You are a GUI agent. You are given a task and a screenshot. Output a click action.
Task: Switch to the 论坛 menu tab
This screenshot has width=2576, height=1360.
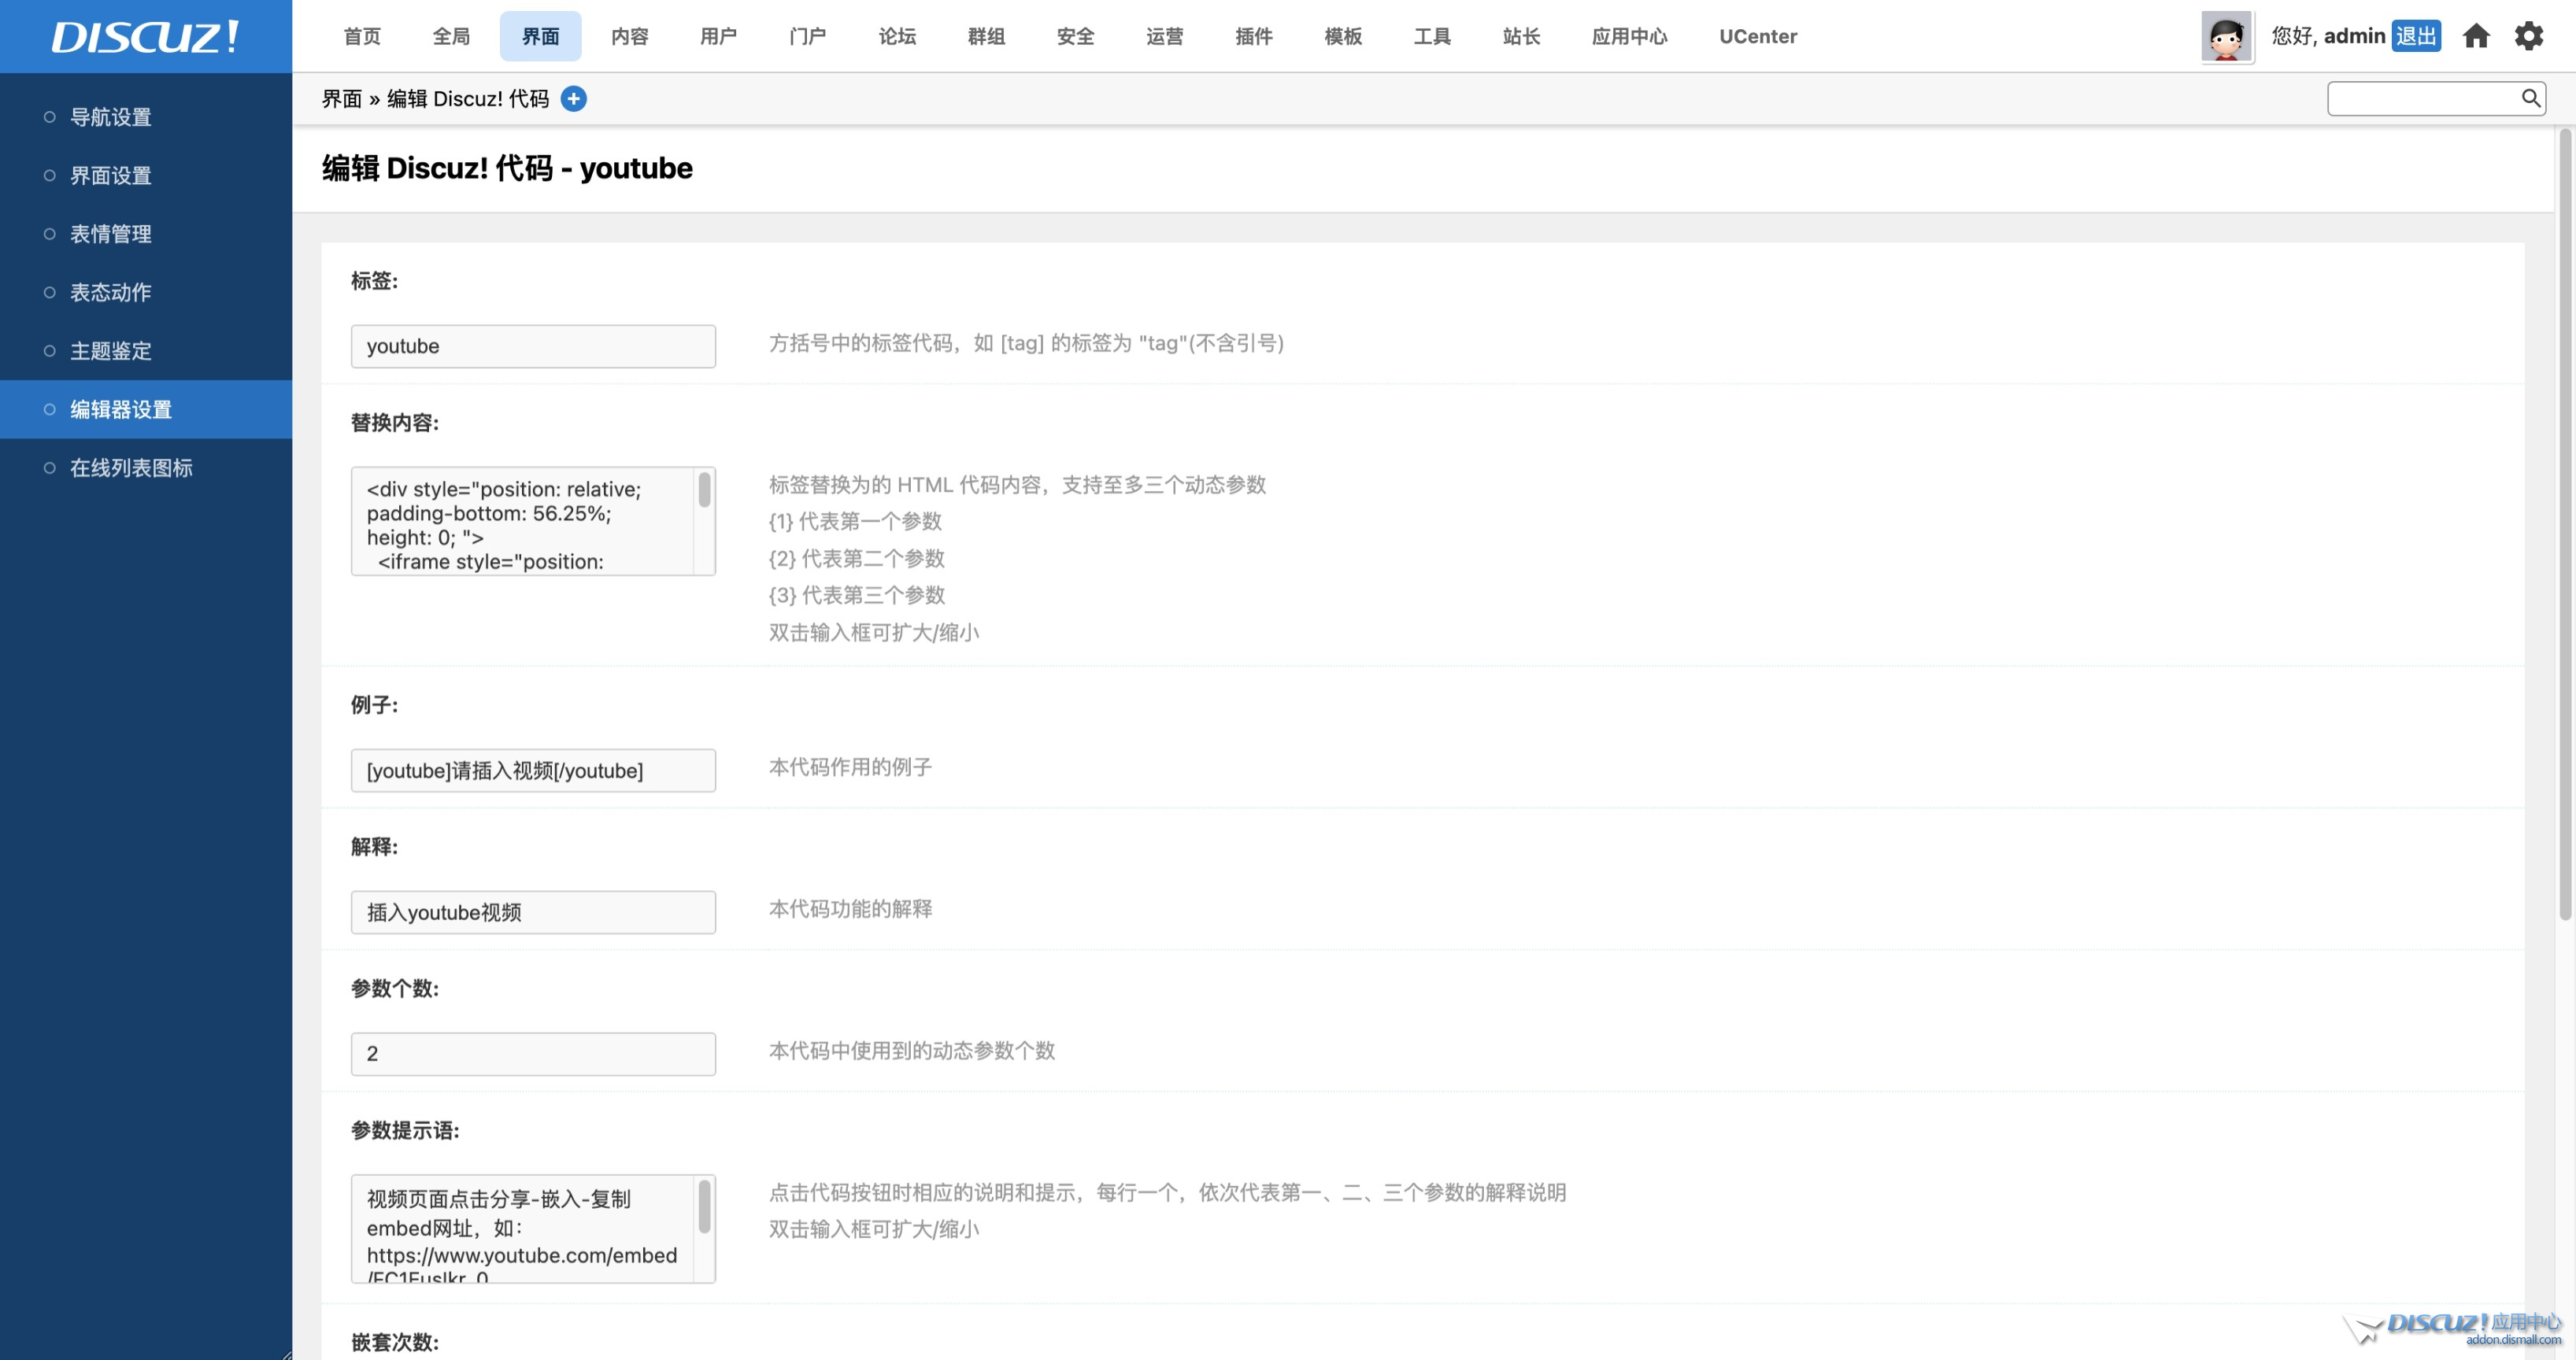897,36
